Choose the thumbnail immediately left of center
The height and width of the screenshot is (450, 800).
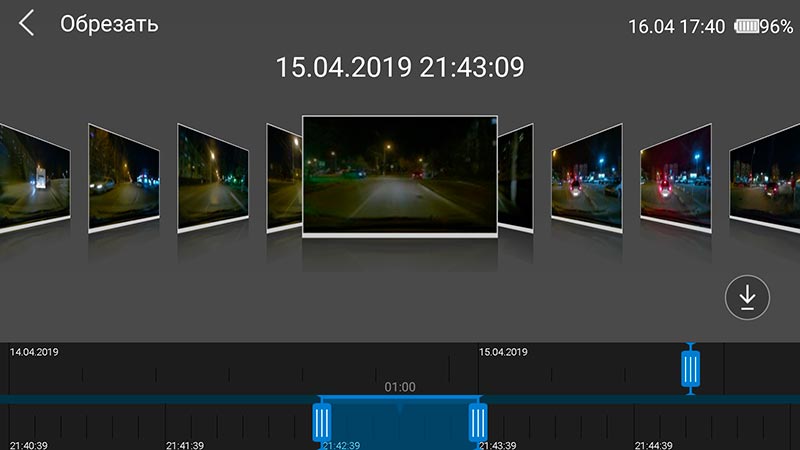(x=283, y=175)
